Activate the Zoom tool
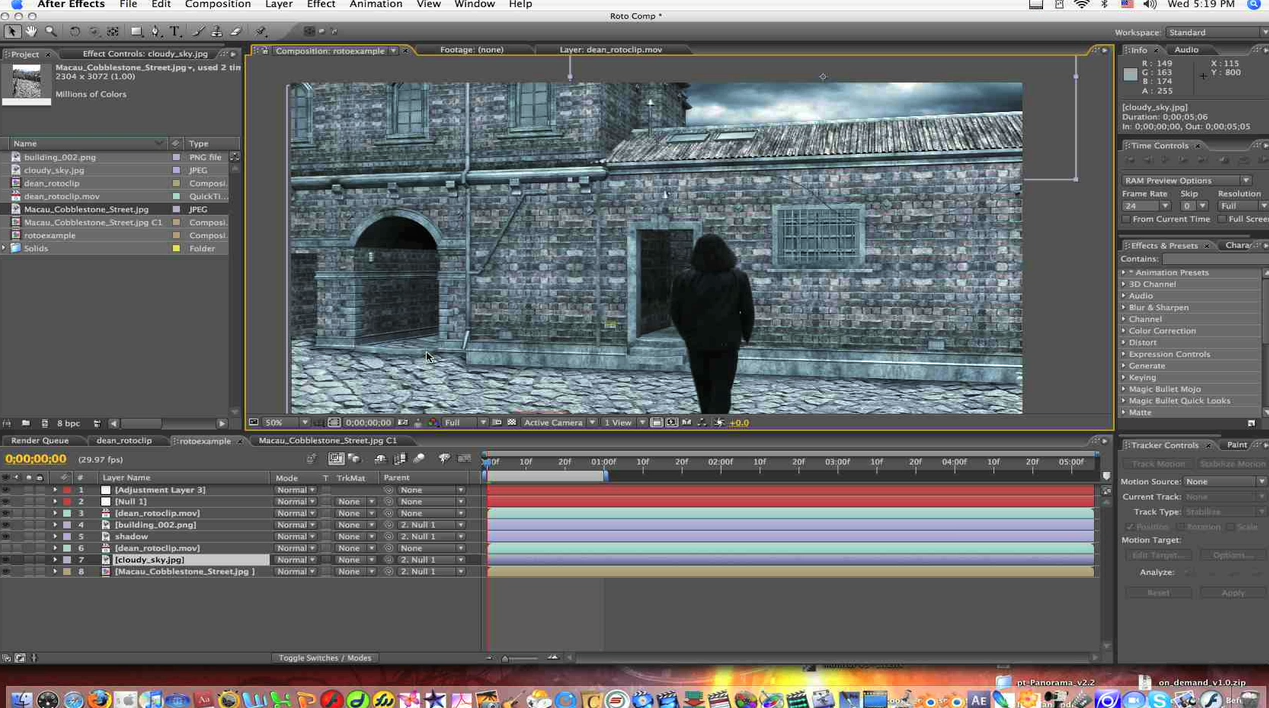The width and height of the screenshot is (1269, 708). pos(51,32)
